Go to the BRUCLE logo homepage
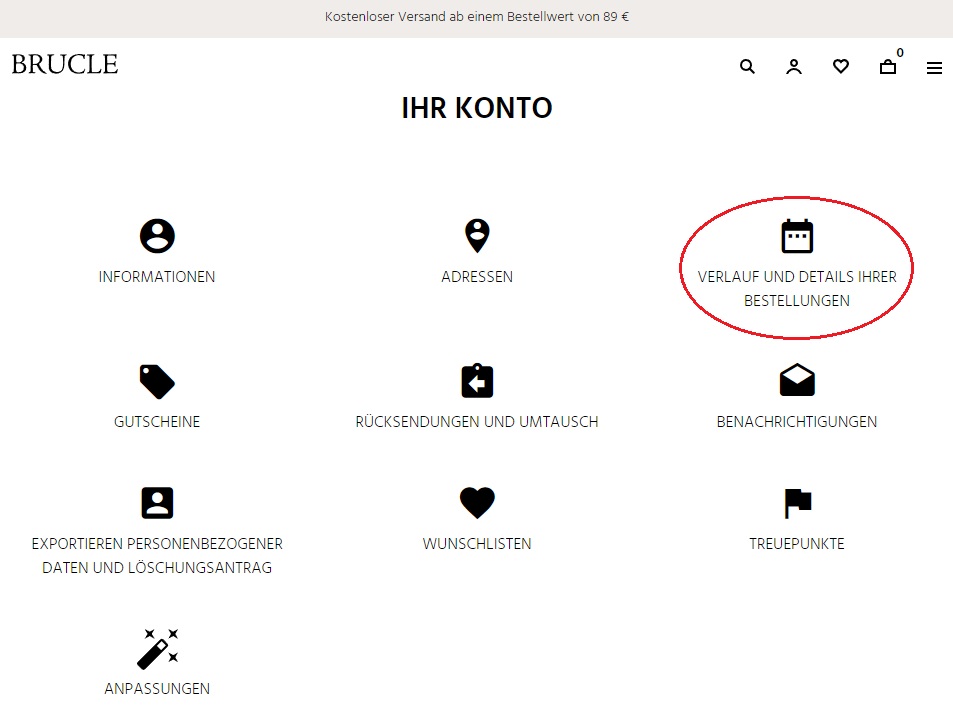953x707 pixels. pos(65,65)
